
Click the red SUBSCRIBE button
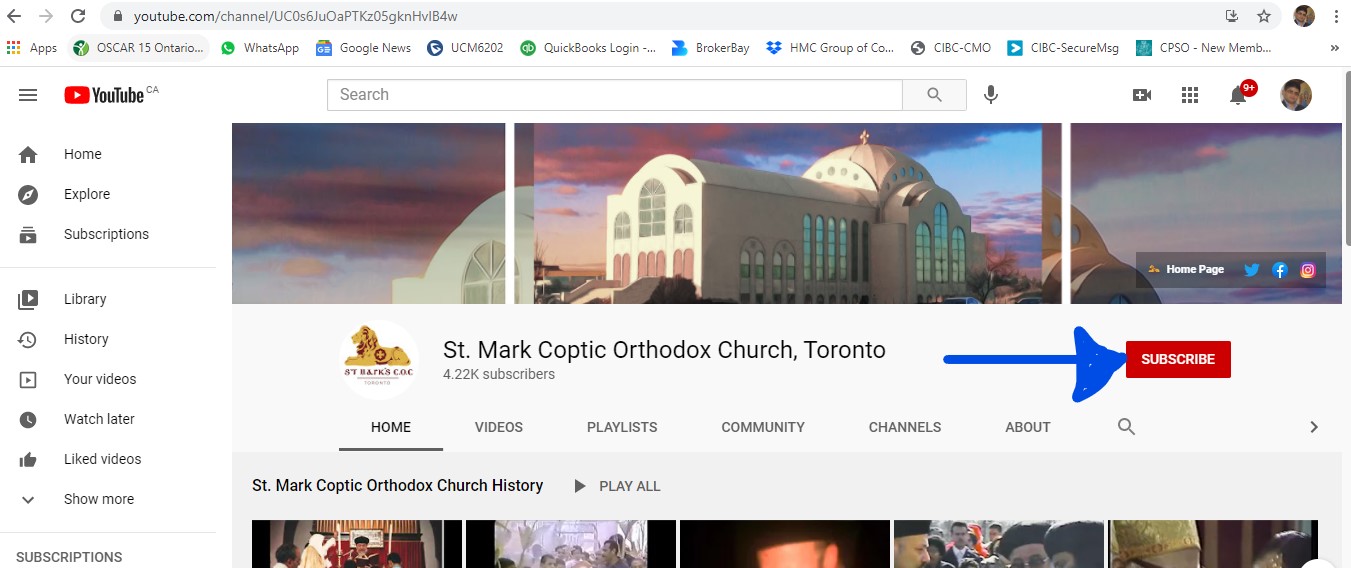1178,359
